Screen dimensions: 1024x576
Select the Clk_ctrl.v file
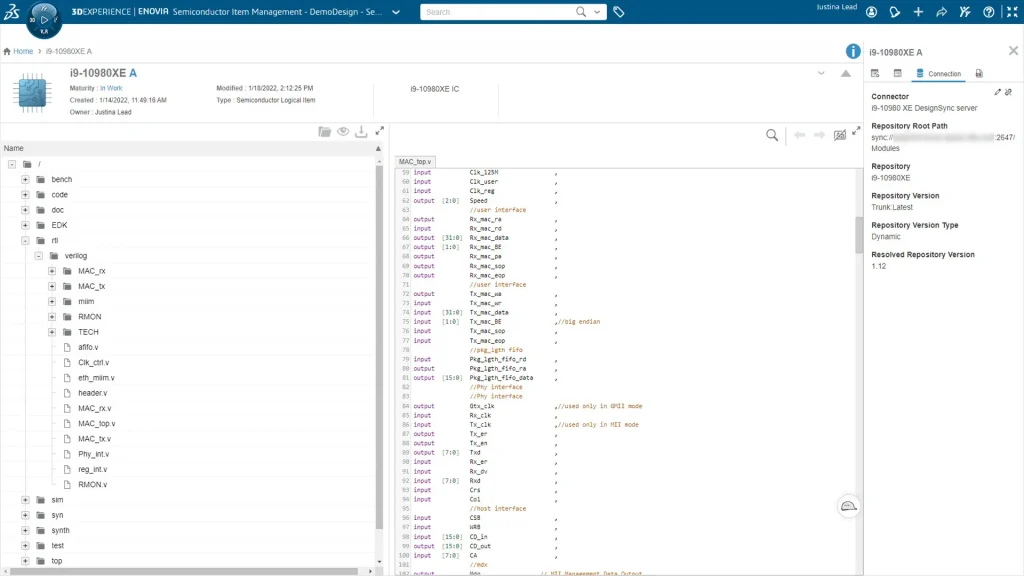tap(93, 362)
